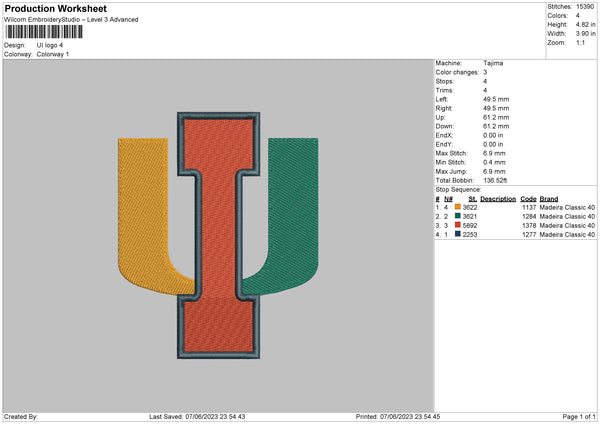Click the 'Code' column header
The image size is (600, 424).
point(528,199)
